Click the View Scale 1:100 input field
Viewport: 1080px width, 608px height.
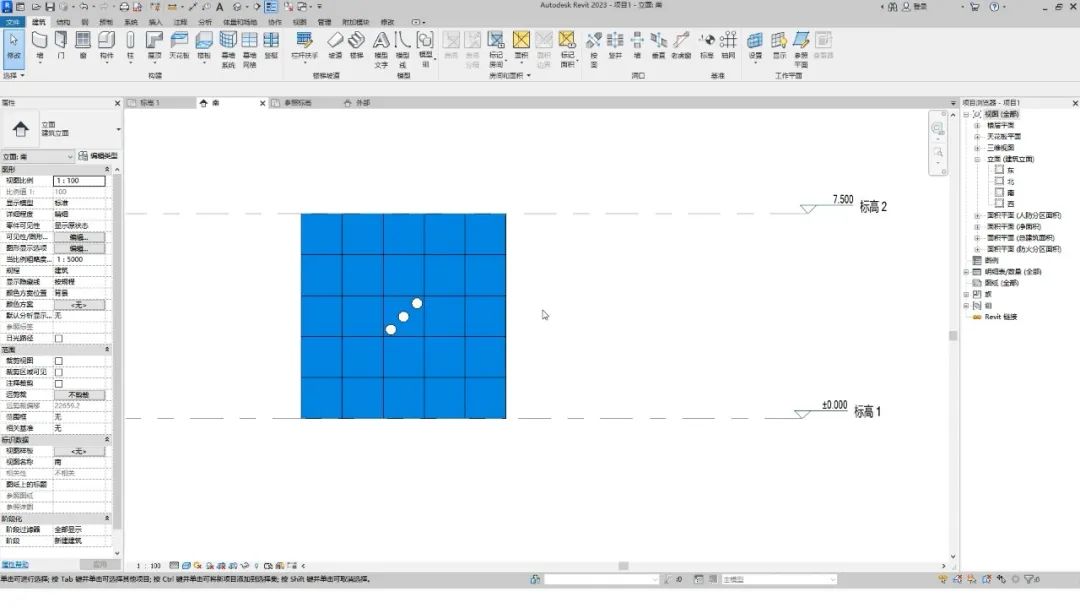pyautogui.click(x=79, y=181)
